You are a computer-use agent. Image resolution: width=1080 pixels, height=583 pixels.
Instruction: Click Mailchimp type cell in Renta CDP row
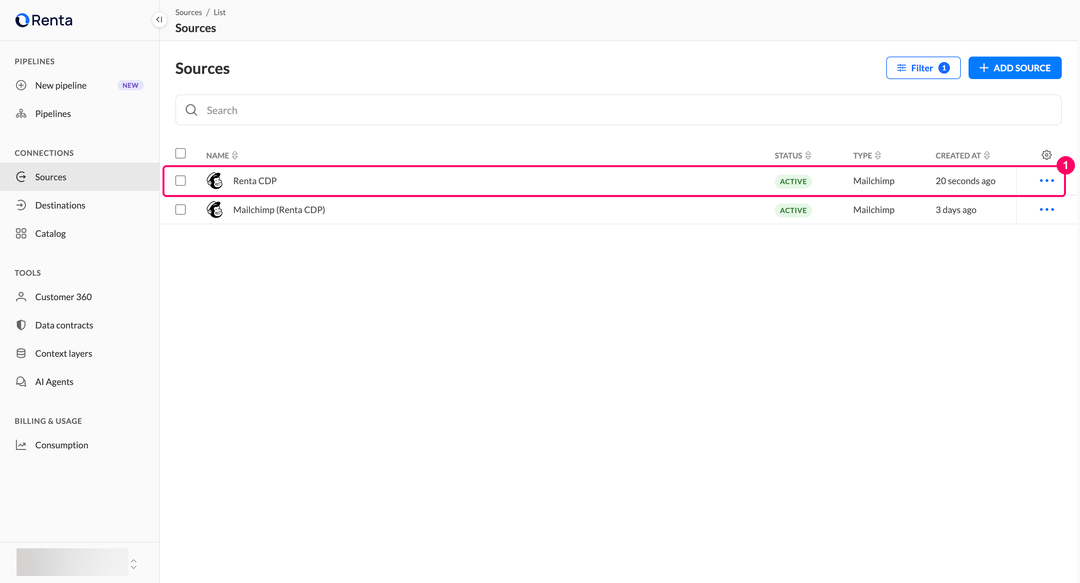[873, 181]
